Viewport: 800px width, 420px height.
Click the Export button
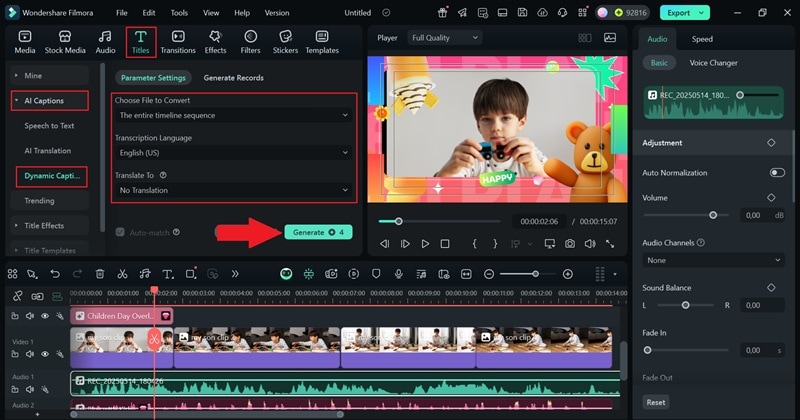pos(684,13)
